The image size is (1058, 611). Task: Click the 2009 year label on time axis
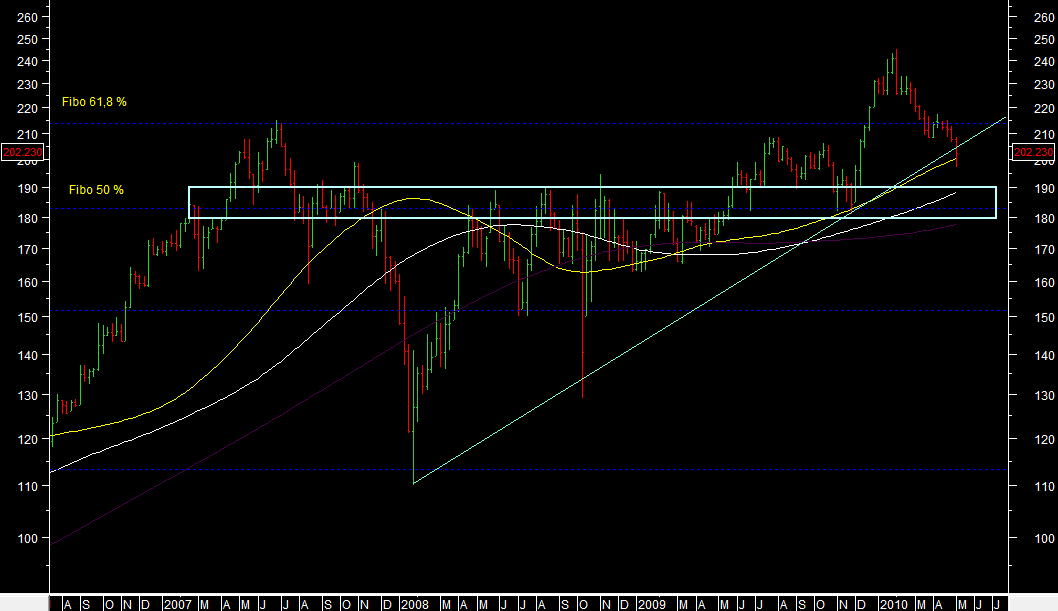(651, 604)
